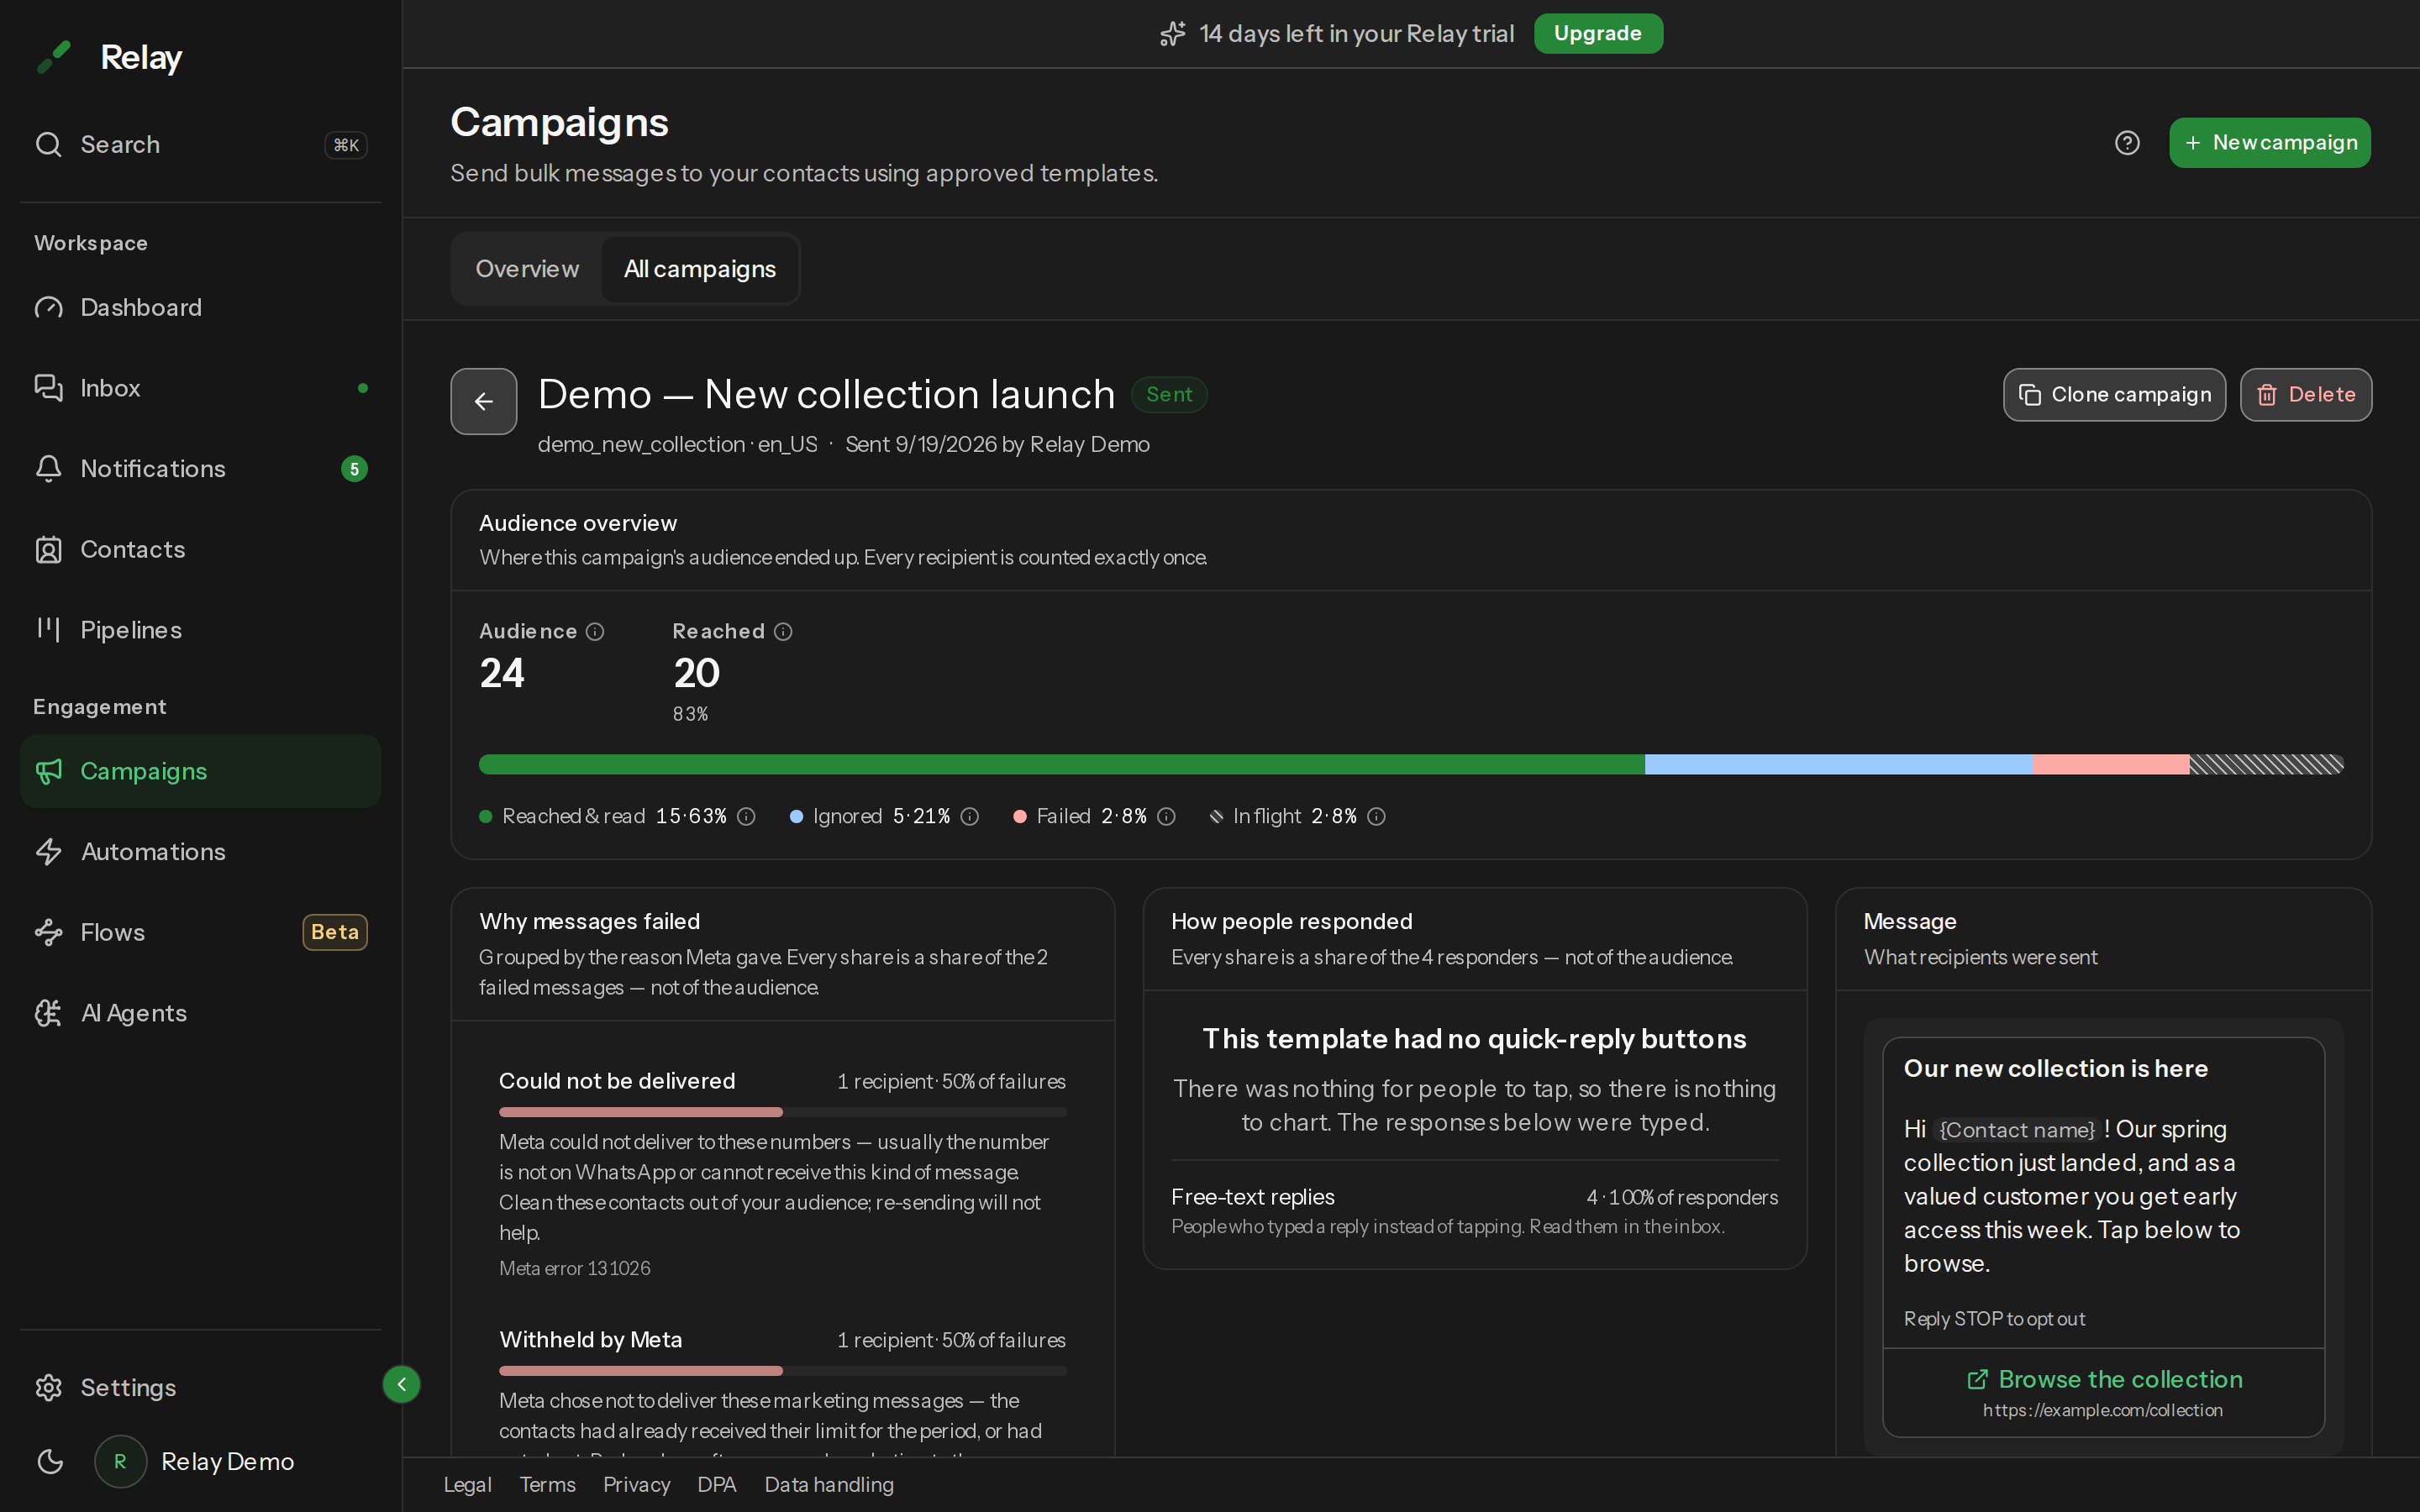
Task: Open the DPA footer link
Action: tap(716, 1485)
